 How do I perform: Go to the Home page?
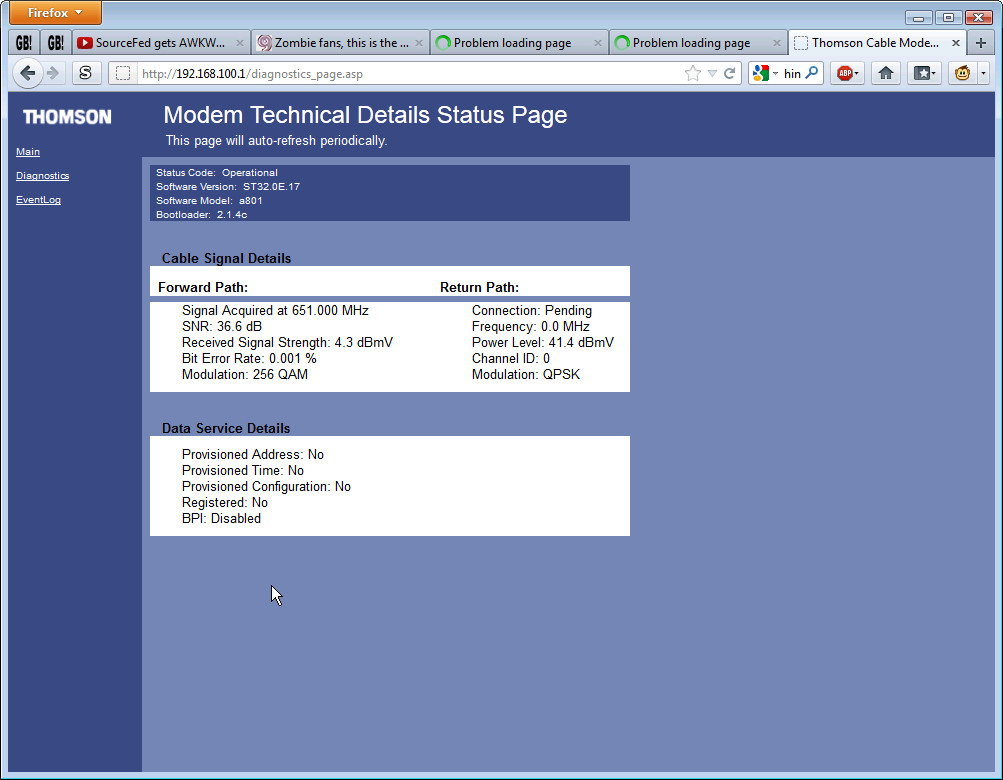pos(886,74)
